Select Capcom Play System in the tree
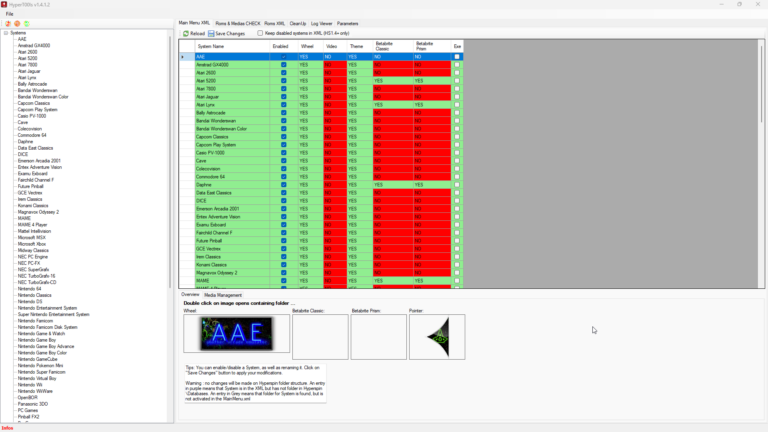This screenshot has width=768, height=432. pyautogui.click(x=37, y=110)
